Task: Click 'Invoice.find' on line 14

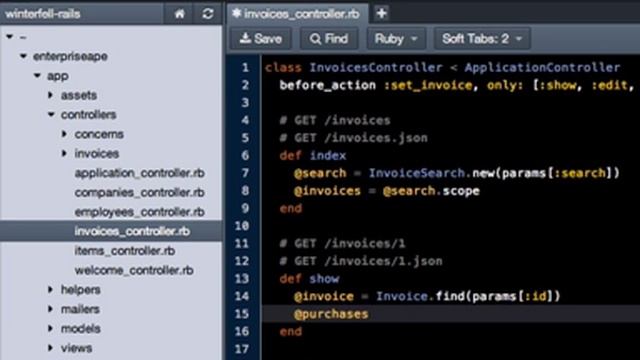Action: (420, 296)
